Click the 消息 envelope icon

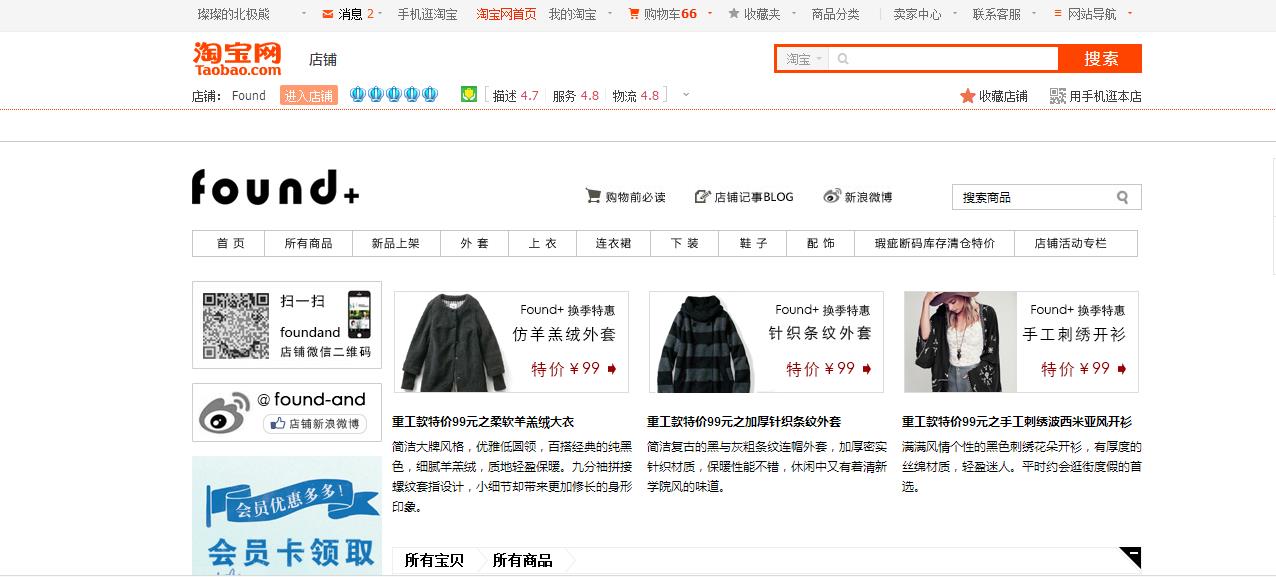click(326, 14)
